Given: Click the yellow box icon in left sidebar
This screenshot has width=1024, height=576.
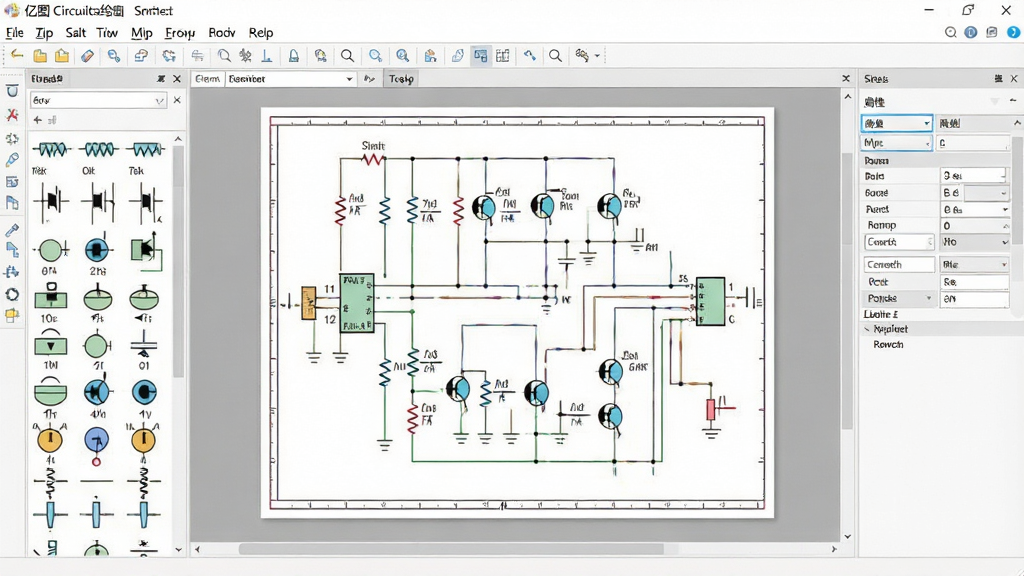Looking at the screenshot, I should pyautogui.click(x=12, y=315).
